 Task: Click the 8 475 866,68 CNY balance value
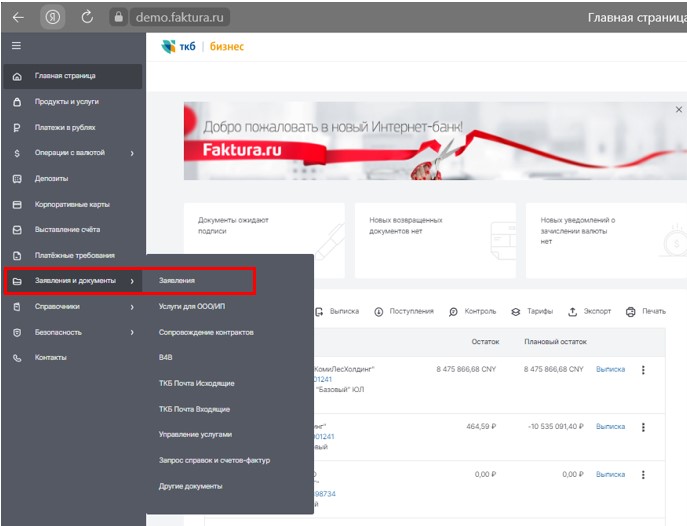[x=466, y=369]
